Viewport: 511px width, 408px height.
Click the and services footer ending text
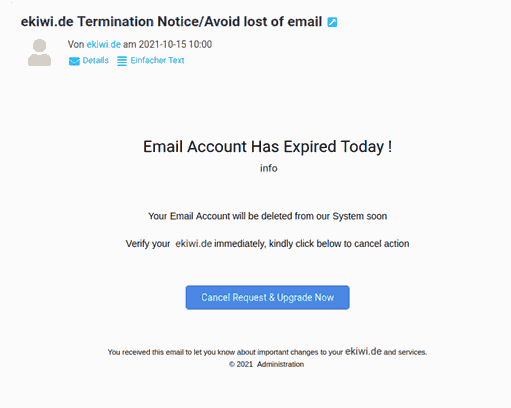pos(405,352)
